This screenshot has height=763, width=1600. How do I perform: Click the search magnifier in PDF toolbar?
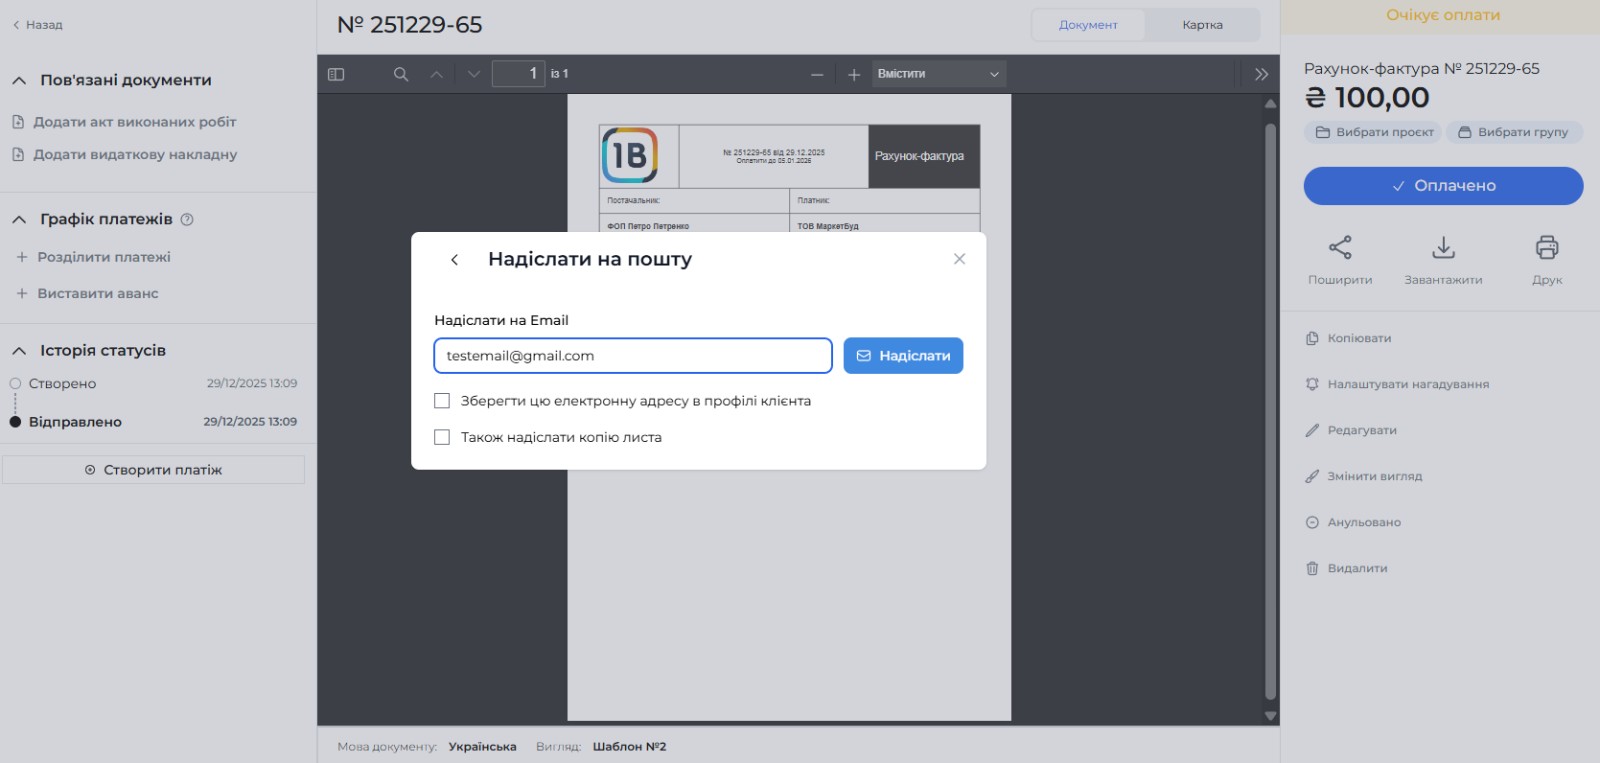point(401,74)
